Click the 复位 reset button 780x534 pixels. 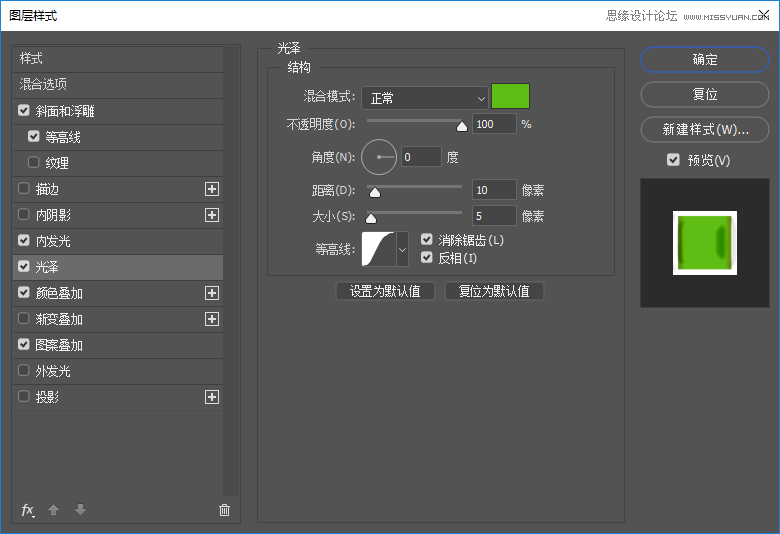705,95
